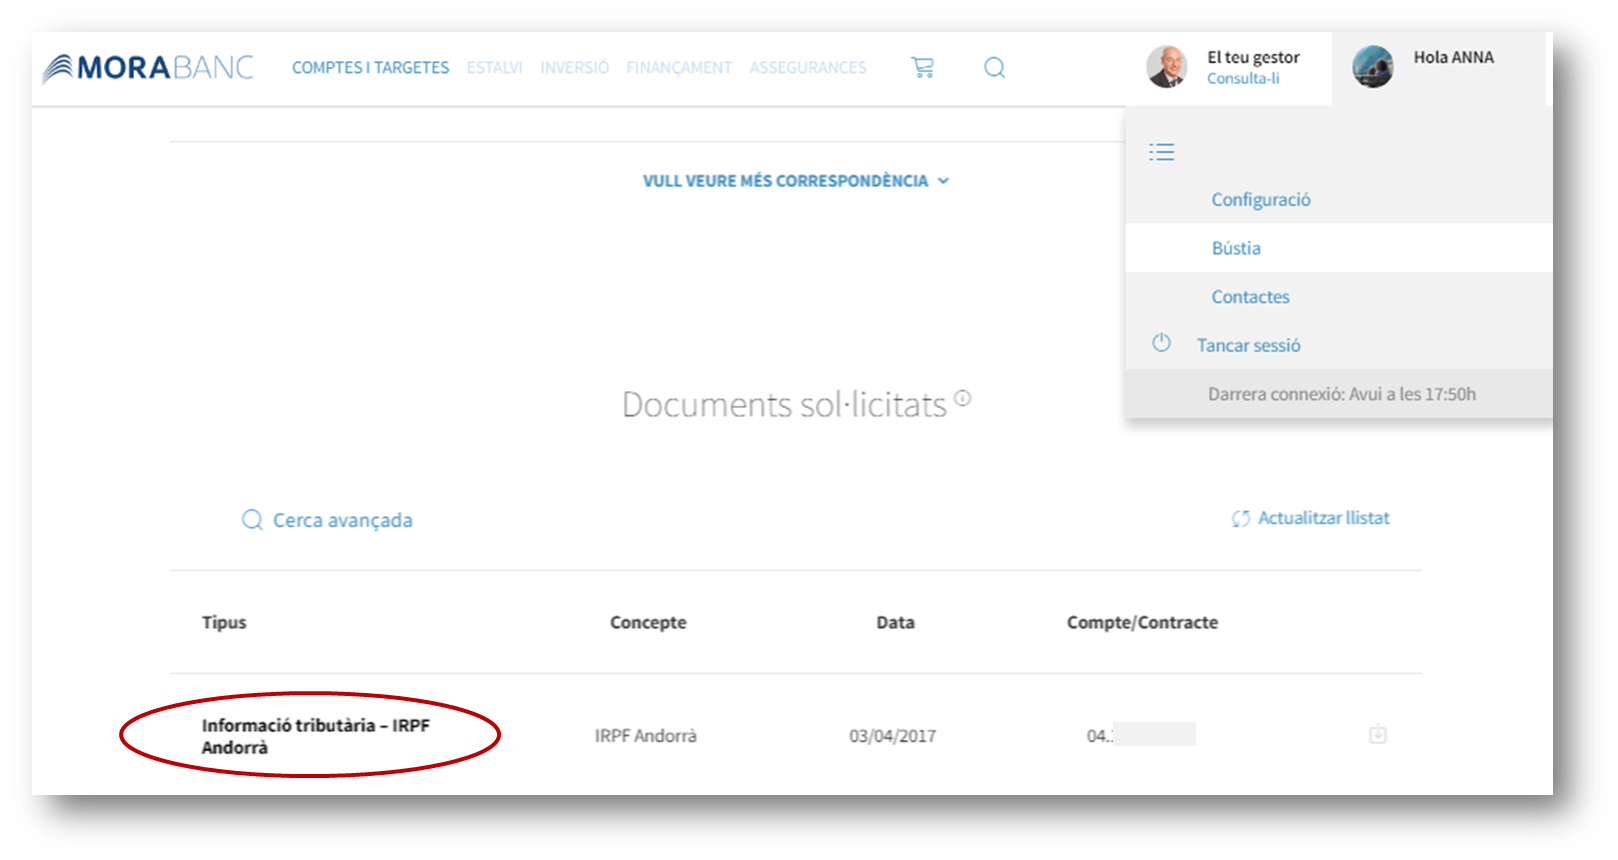Image resolution: width=1618 pixels, height=860 pixels.
Task: Click the IRPF Andorrà concept cell
Action: point(645,735)
